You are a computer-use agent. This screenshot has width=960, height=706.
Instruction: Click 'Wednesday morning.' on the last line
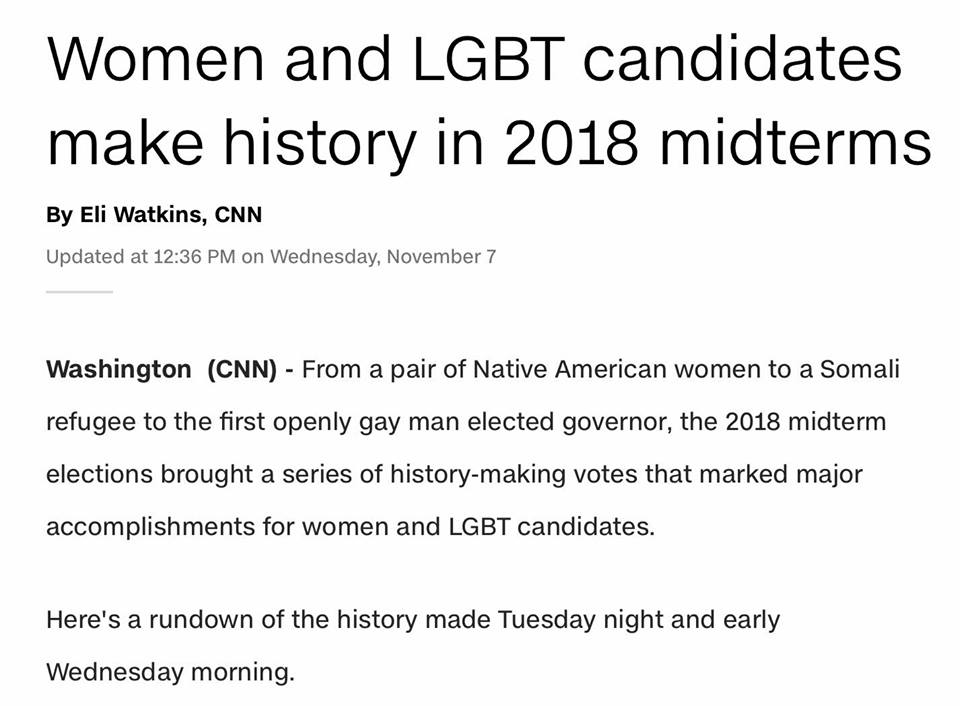point(170,672)
